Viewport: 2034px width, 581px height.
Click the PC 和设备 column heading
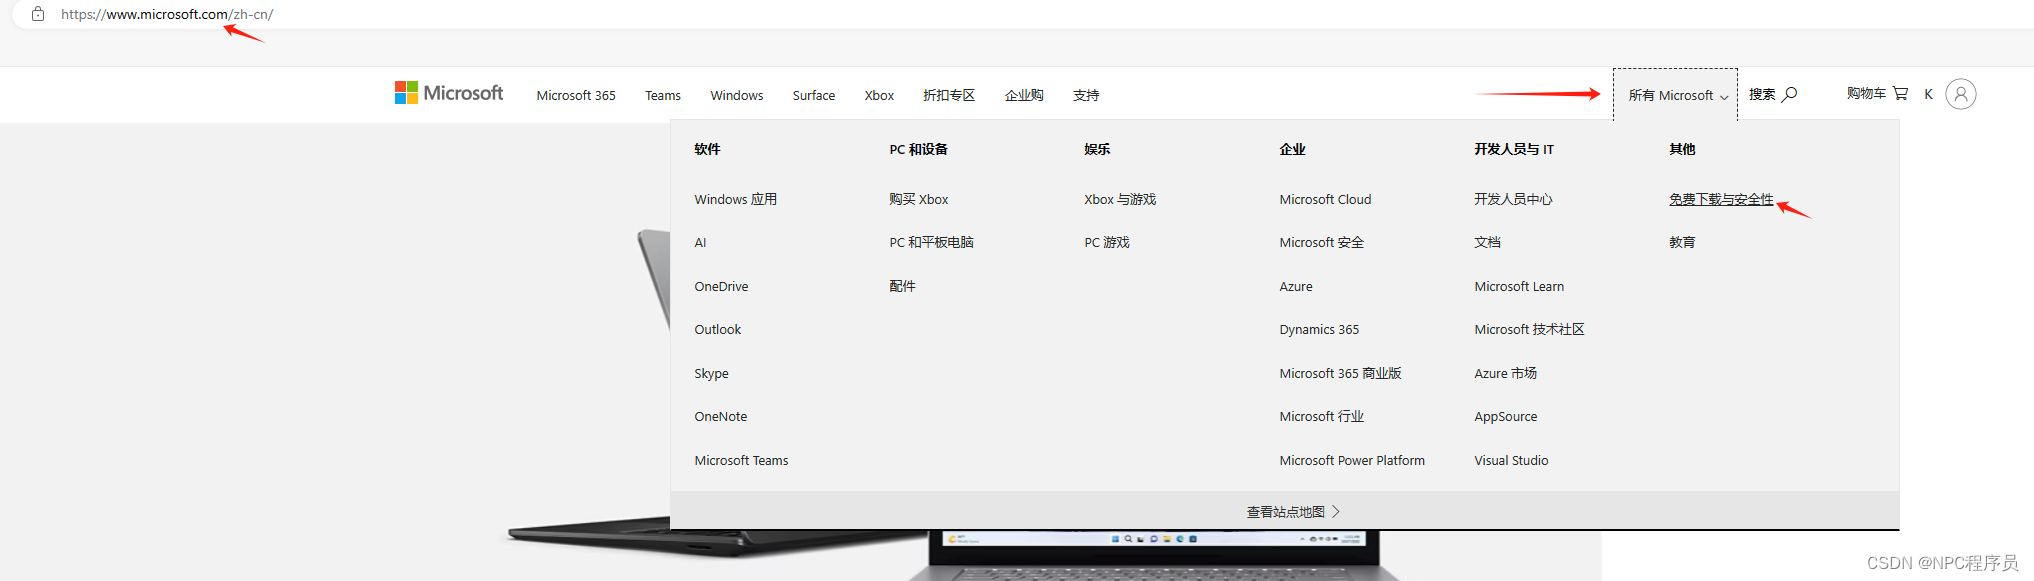point(918,149)
